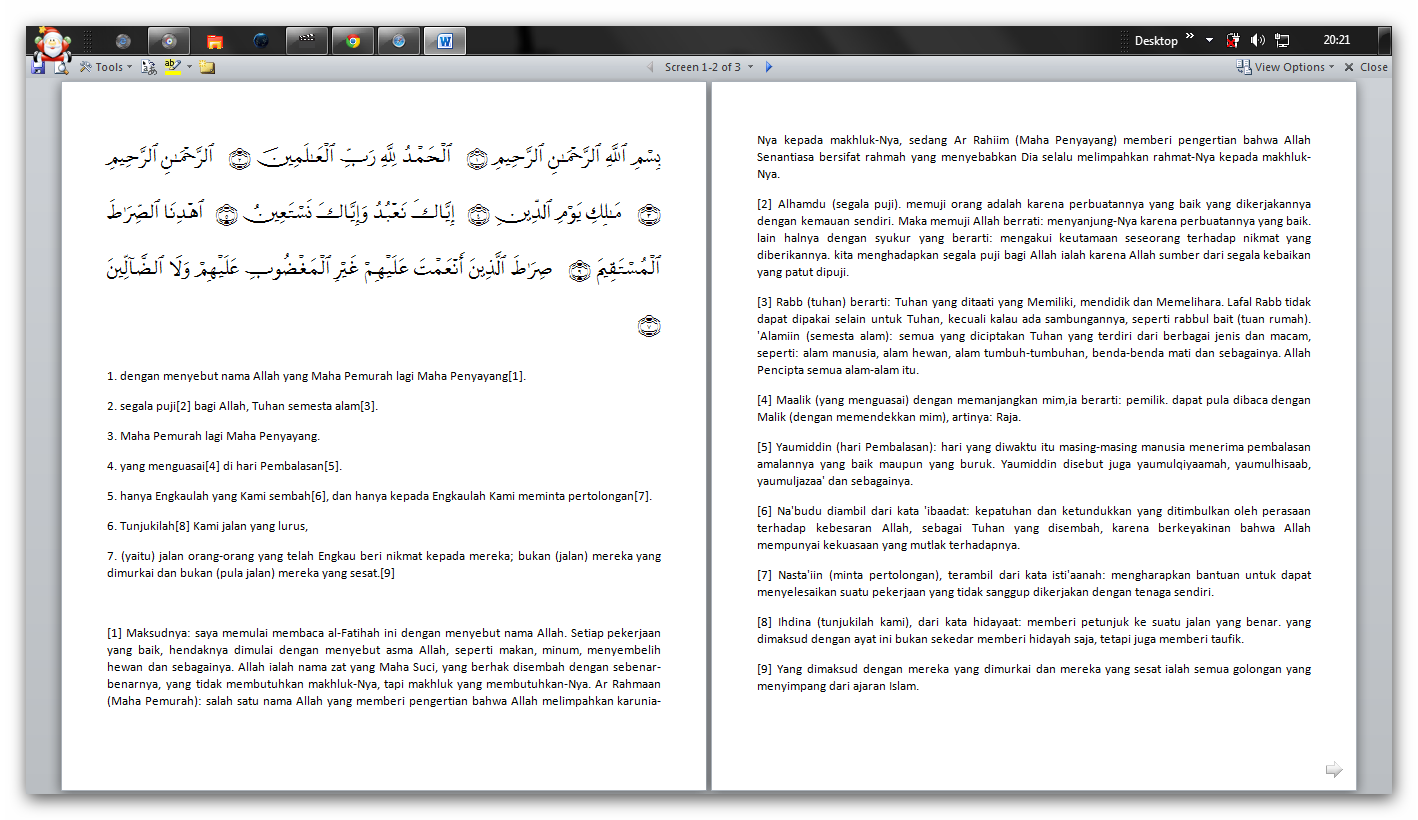Open the disc media app on the taskbar
This screenshot has width=1418, height=820.
pos(169,41)
